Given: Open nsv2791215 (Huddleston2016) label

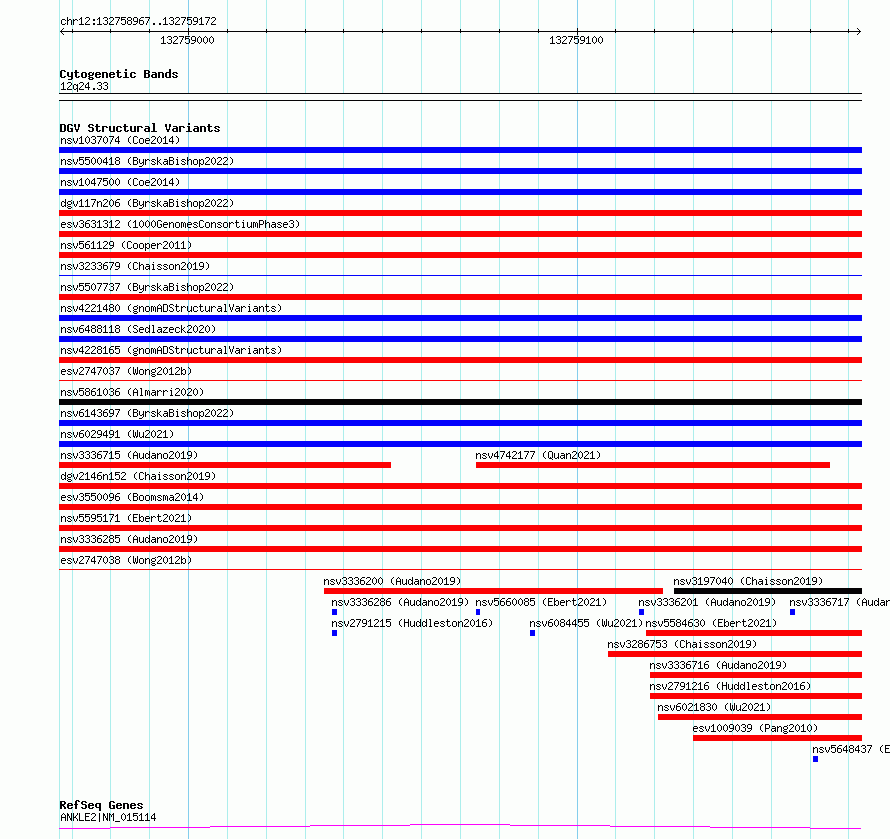Looking at the screenshot, I should click(412, 623).
